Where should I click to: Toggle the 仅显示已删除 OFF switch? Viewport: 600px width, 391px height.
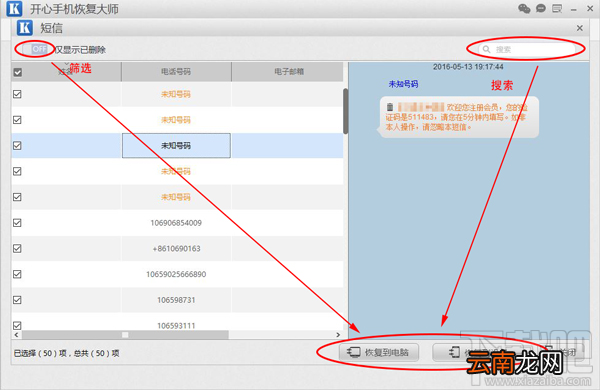[35, 49]
